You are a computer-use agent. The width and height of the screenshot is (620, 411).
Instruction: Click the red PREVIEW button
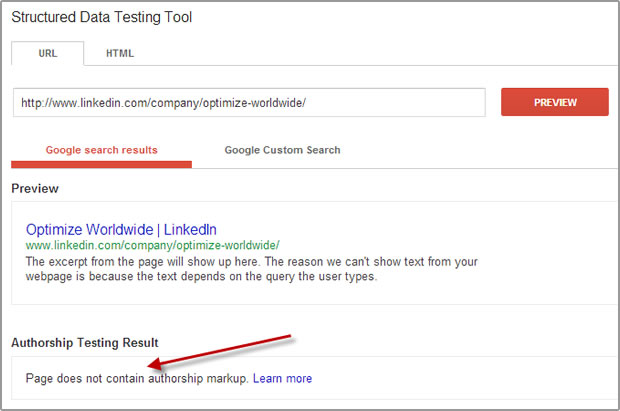pyautogui.click(x=555, y=102)
